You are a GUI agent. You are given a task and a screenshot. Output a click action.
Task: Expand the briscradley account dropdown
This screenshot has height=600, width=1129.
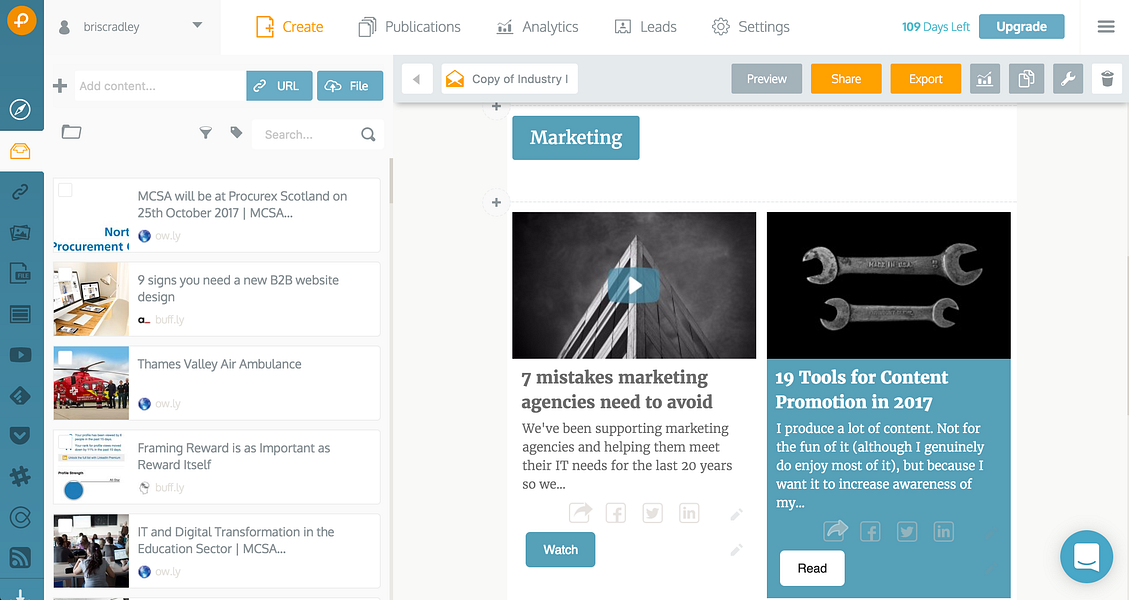point(197,26)
